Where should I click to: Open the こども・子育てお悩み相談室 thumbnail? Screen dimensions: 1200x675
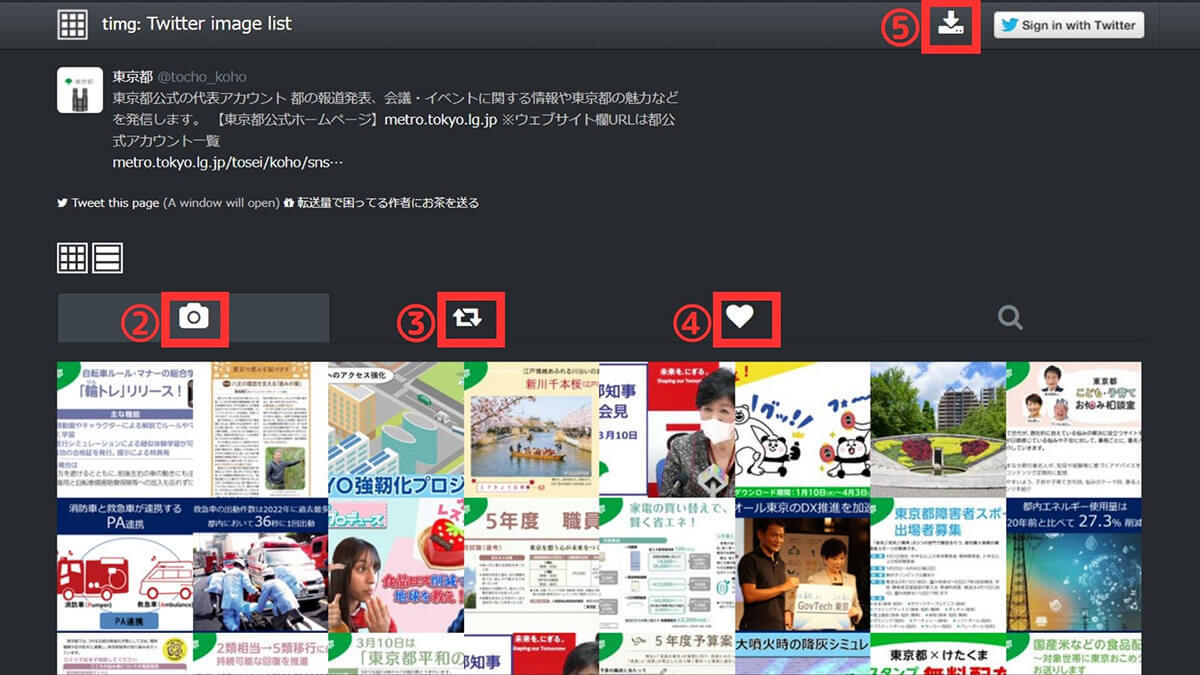(x=1074, y=429)
